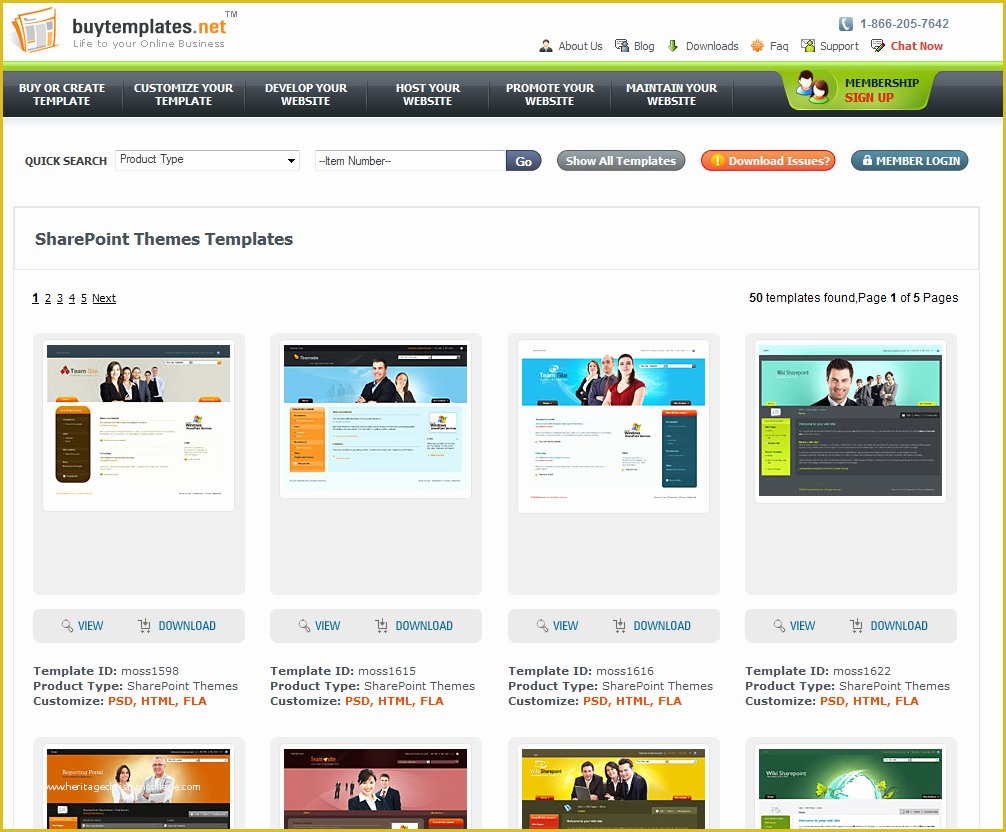Click Download text for template moss1622
Screen dimensions: 1006x832
coord(899,625)
